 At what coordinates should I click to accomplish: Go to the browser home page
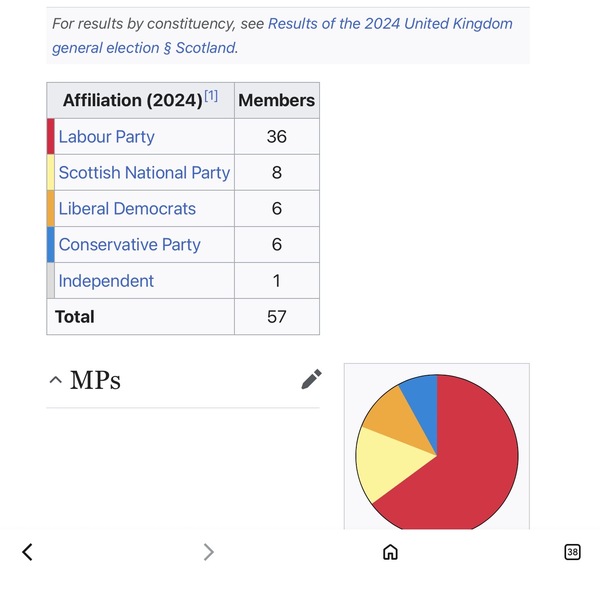[x=390, y=552]
